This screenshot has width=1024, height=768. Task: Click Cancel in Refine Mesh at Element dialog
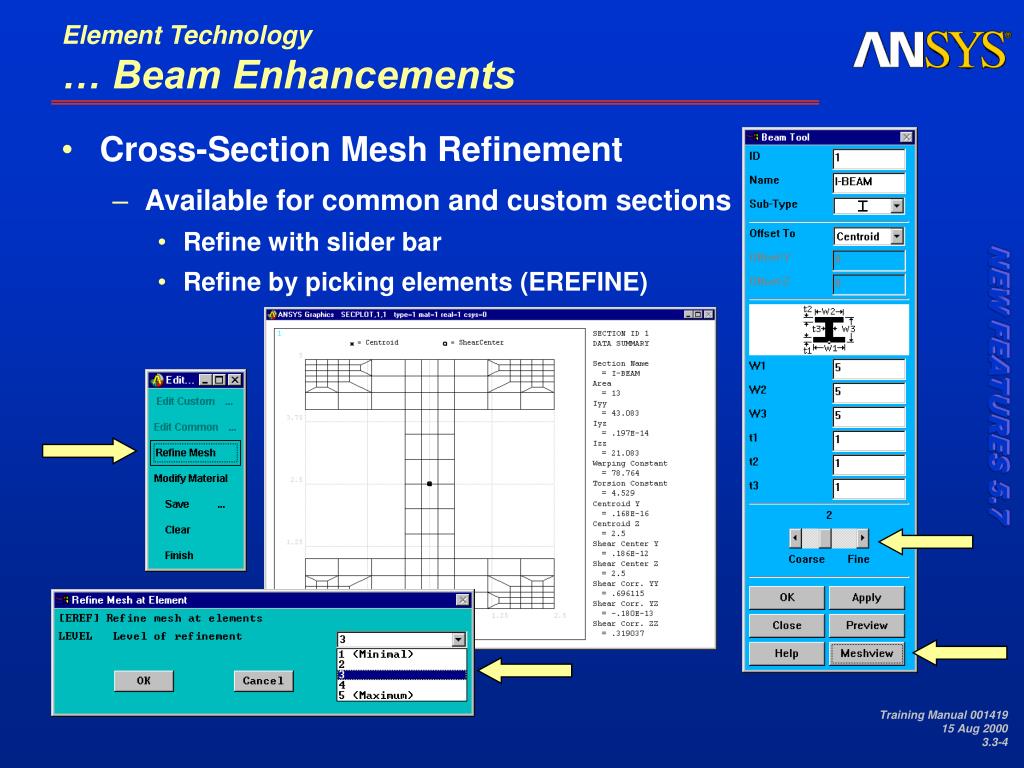coord(263,680)
